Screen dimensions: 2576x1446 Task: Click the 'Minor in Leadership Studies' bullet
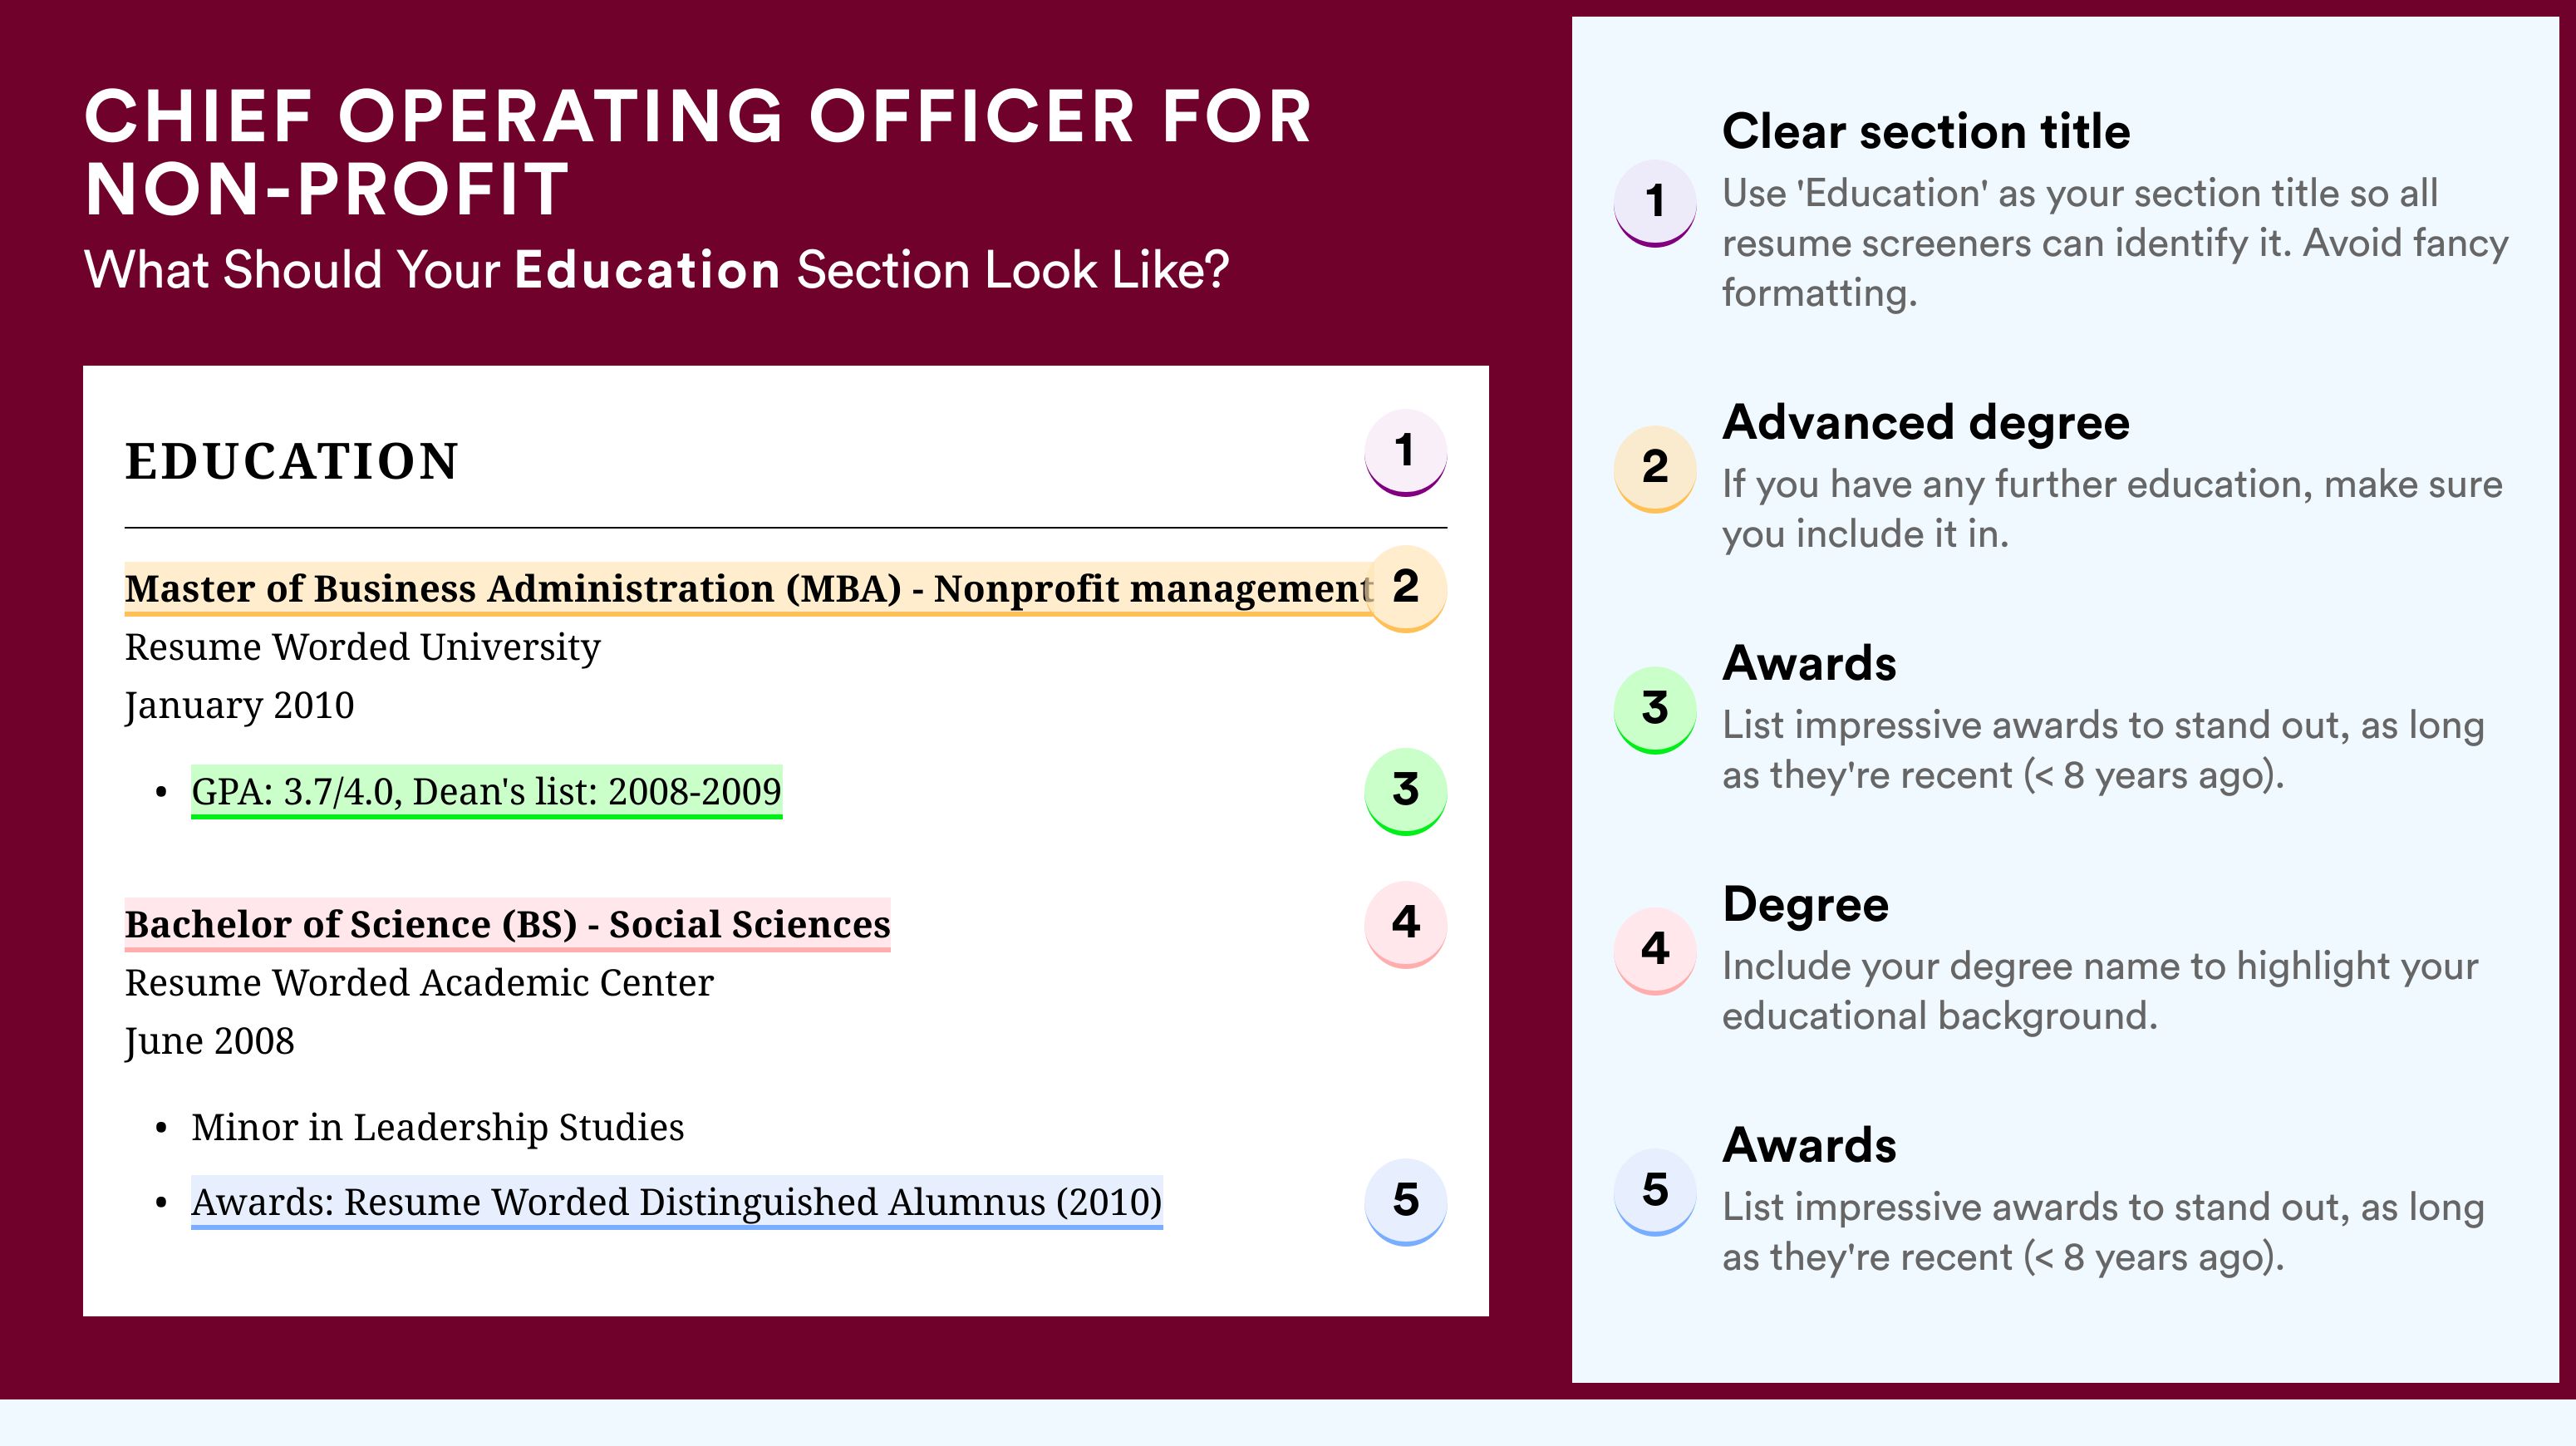pos(437,1127)
